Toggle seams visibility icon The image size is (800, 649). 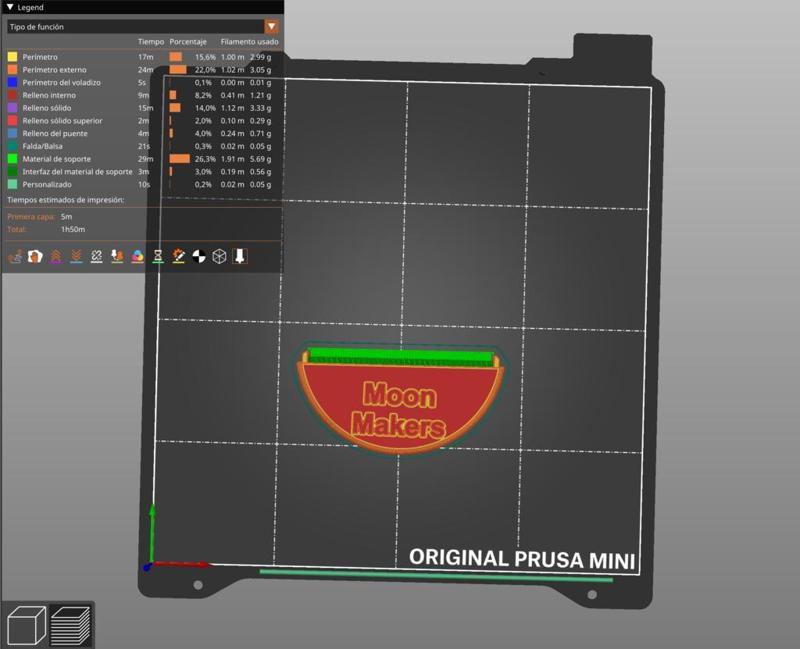(96, 256)
